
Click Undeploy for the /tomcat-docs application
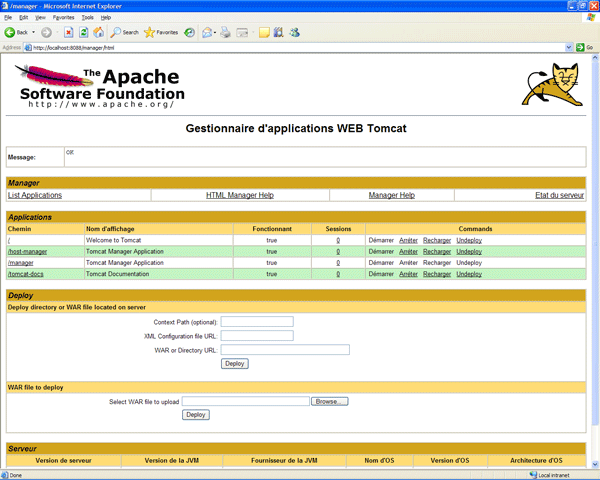469,273
